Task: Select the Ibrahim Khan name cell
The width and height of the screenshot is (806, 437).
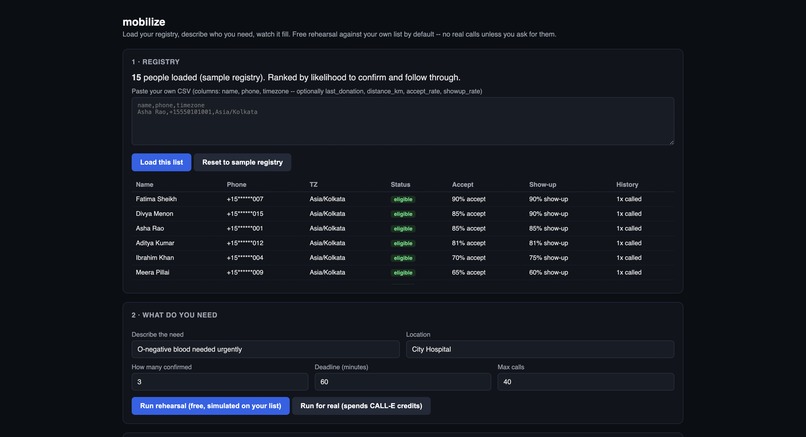Action: (x=155, y=258)
